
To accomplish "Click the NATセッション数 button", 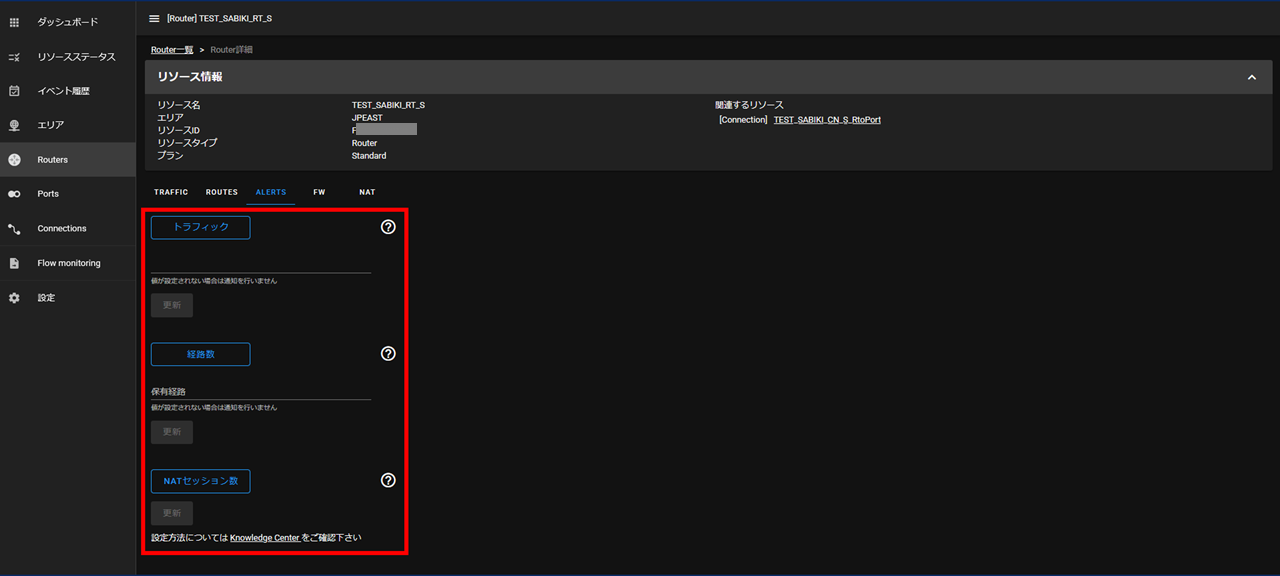I will click(200, 481).
